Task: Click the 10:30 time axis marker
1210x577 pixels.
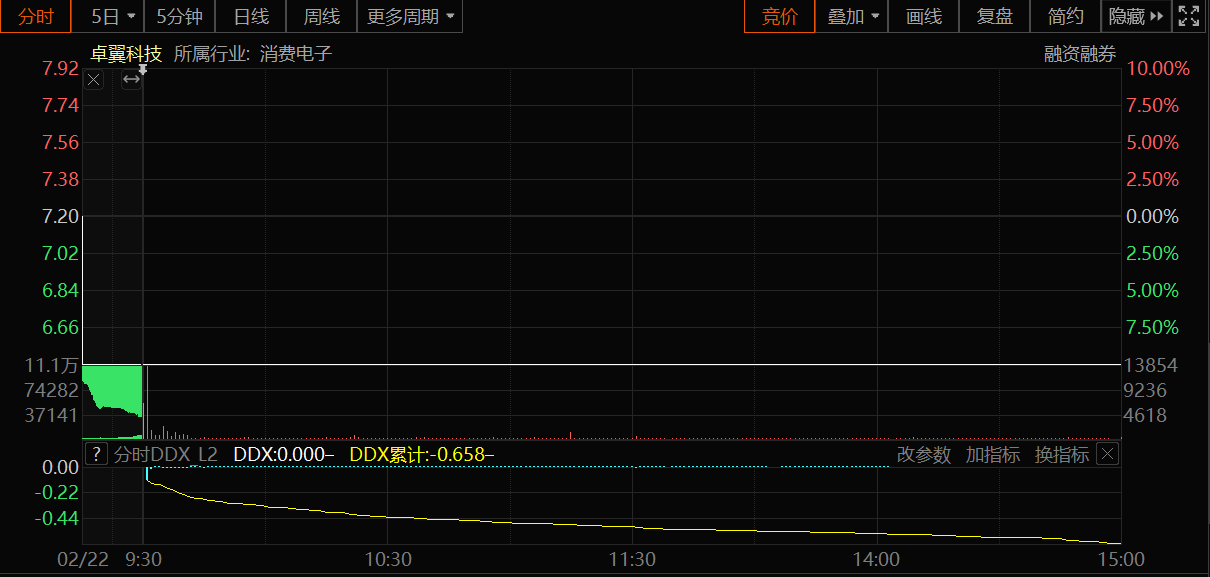Action: tap(388, 559)
